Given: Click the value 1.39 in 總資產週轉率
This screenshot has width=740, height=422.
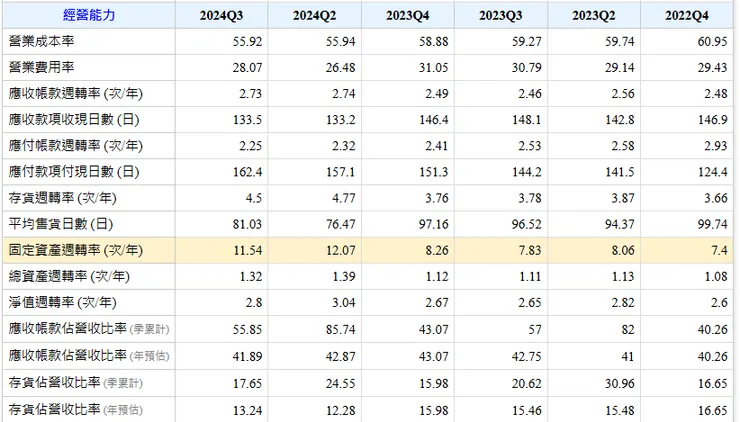Looking at the screenshot, I should 343,277.
